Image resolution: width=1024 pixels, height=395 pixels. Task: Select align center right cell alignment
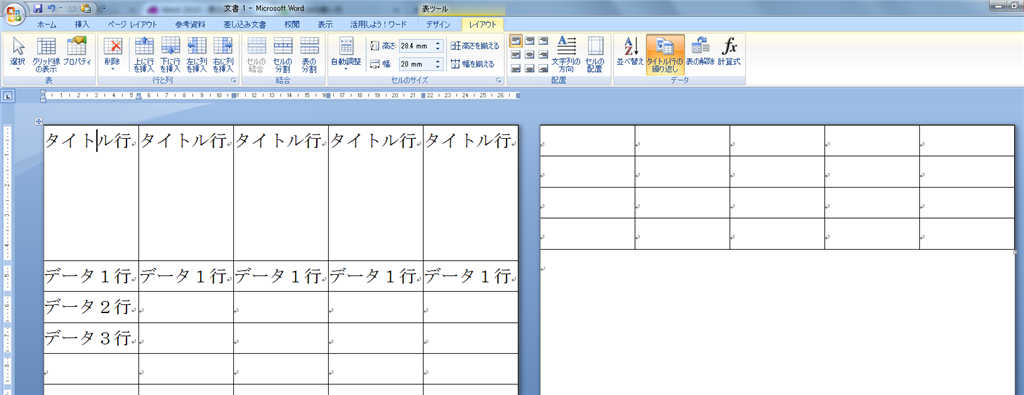[x=543, y=55]
